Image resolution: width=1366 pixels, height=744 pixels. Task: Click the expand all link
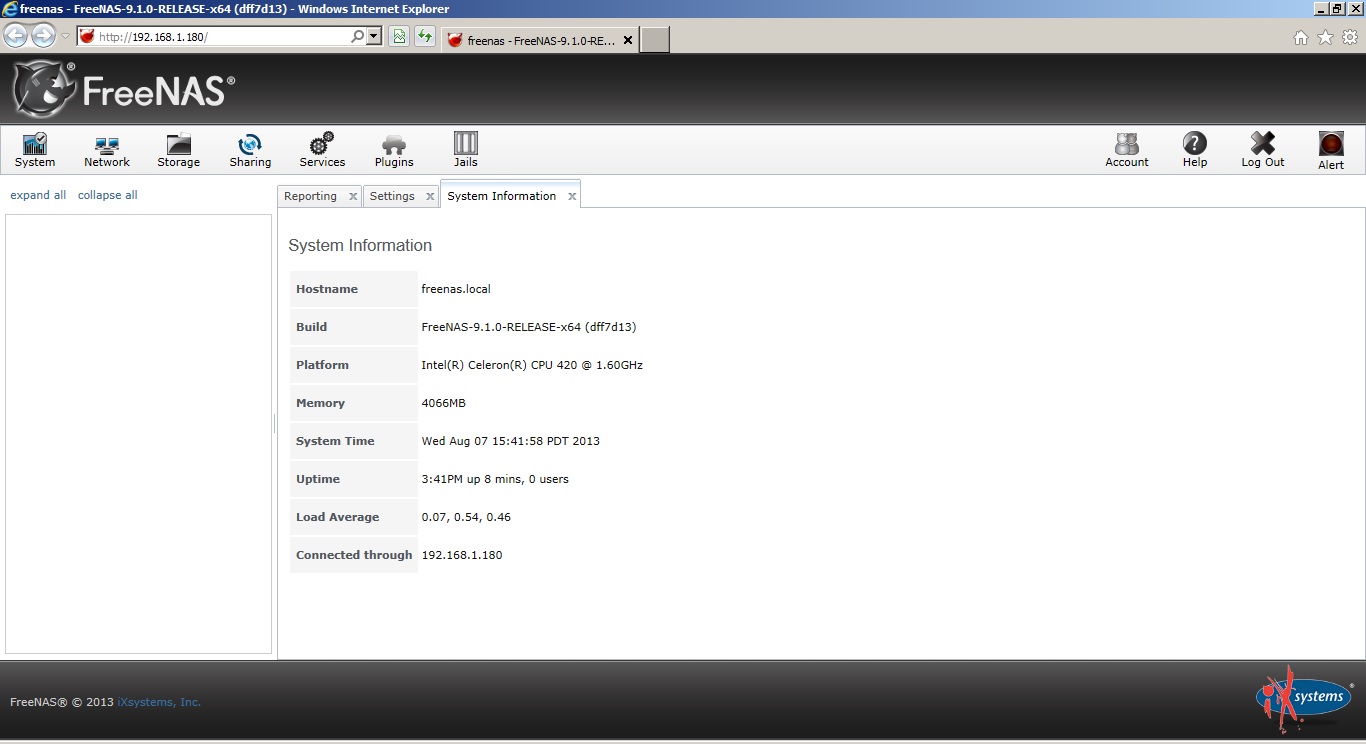[38, 195]
